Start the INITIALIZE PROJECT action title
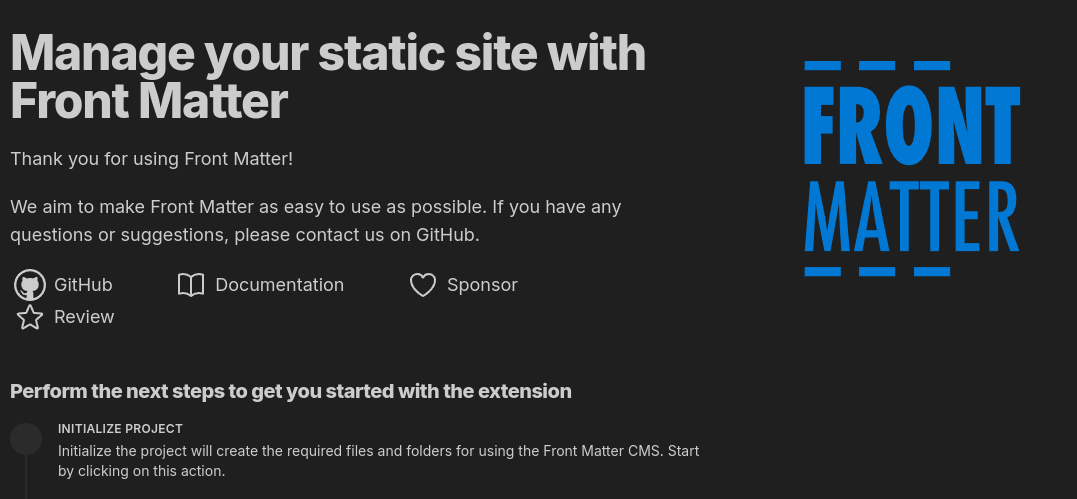 (120, 429)
